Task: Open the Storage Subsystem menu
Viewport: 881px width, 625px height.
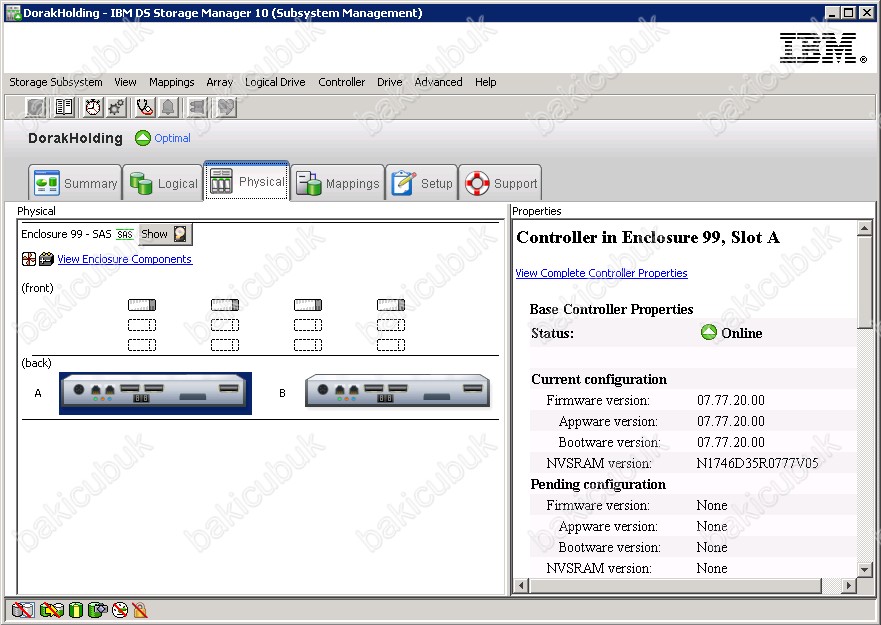Action: tap(56, 82)
